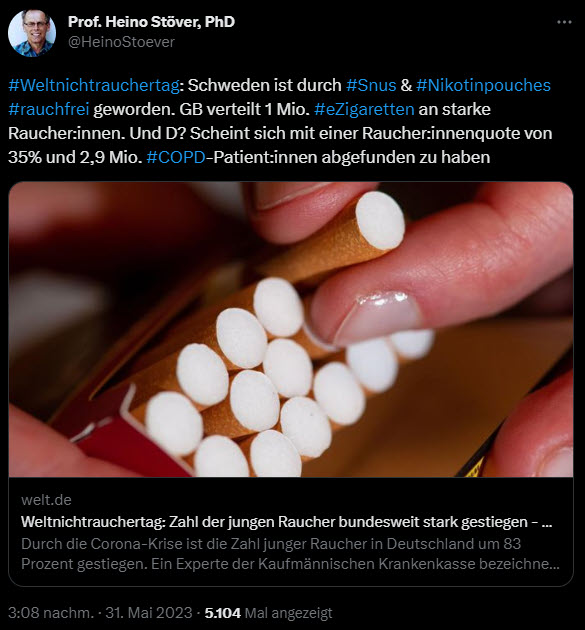Open the #Nikotinpouches hashtag
Image resolution: width=585 pixels, height=630 pixels.
tap(483, 85)
